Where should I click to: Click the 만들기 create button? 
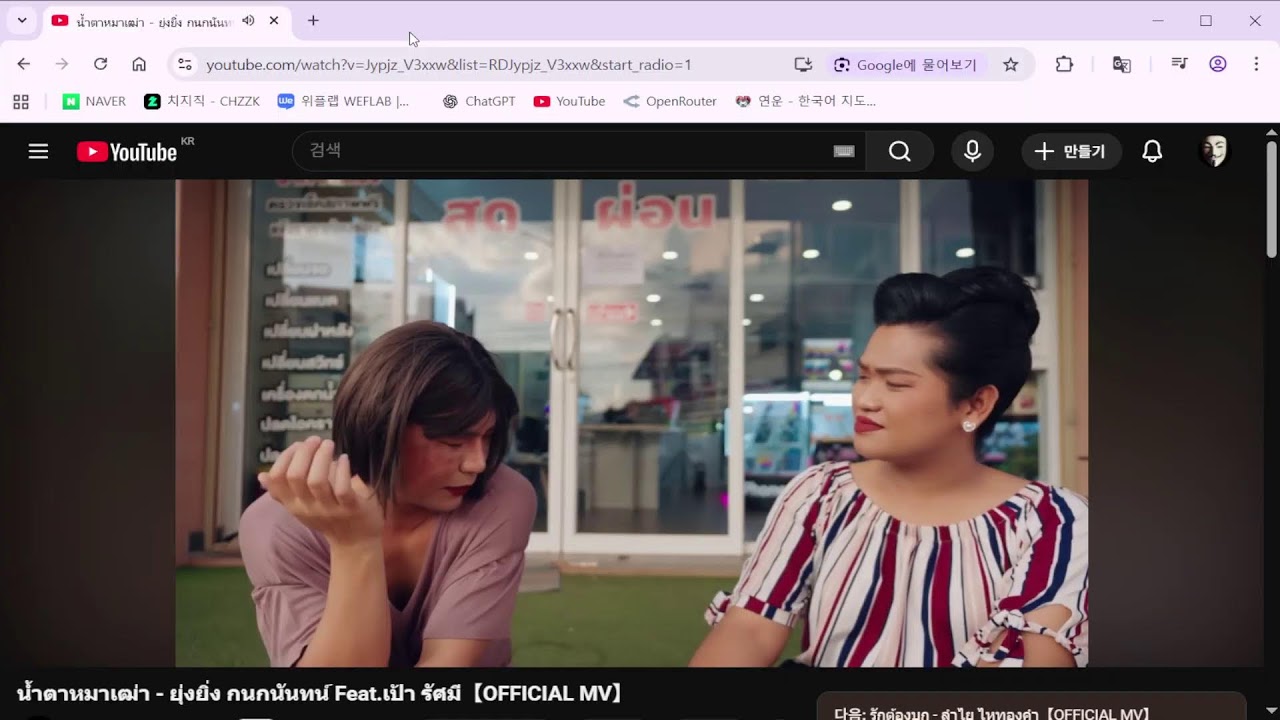(1071, 151)
